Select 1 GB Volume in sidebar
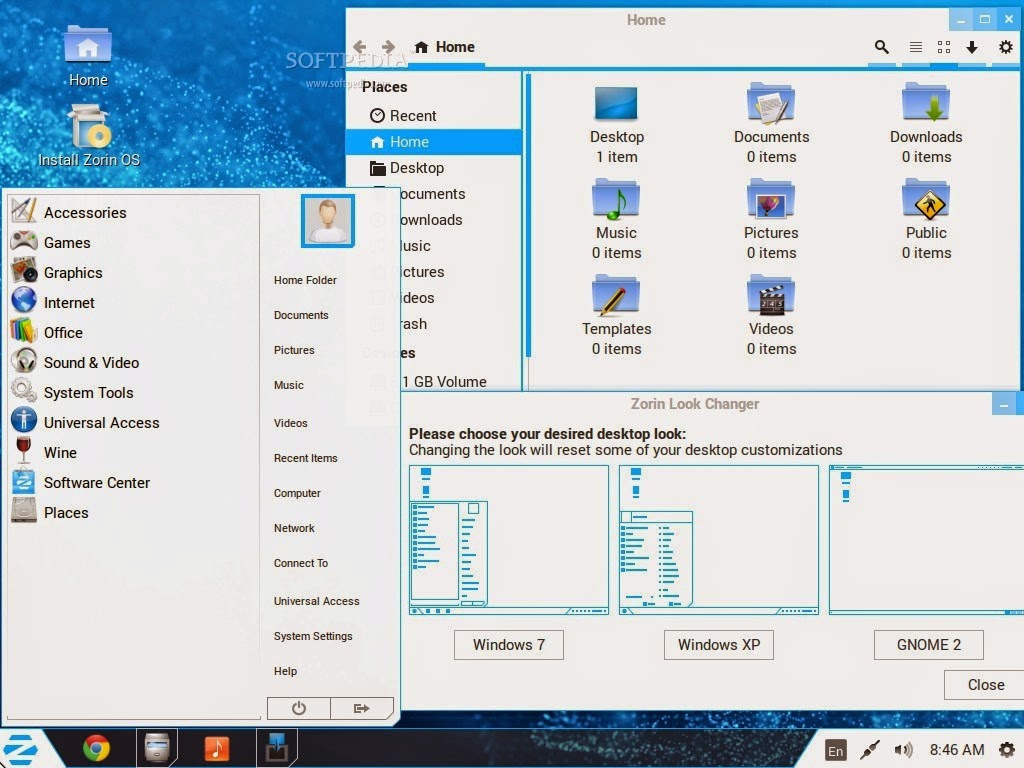Screen dimensions: 1024x768 (444, 381)
